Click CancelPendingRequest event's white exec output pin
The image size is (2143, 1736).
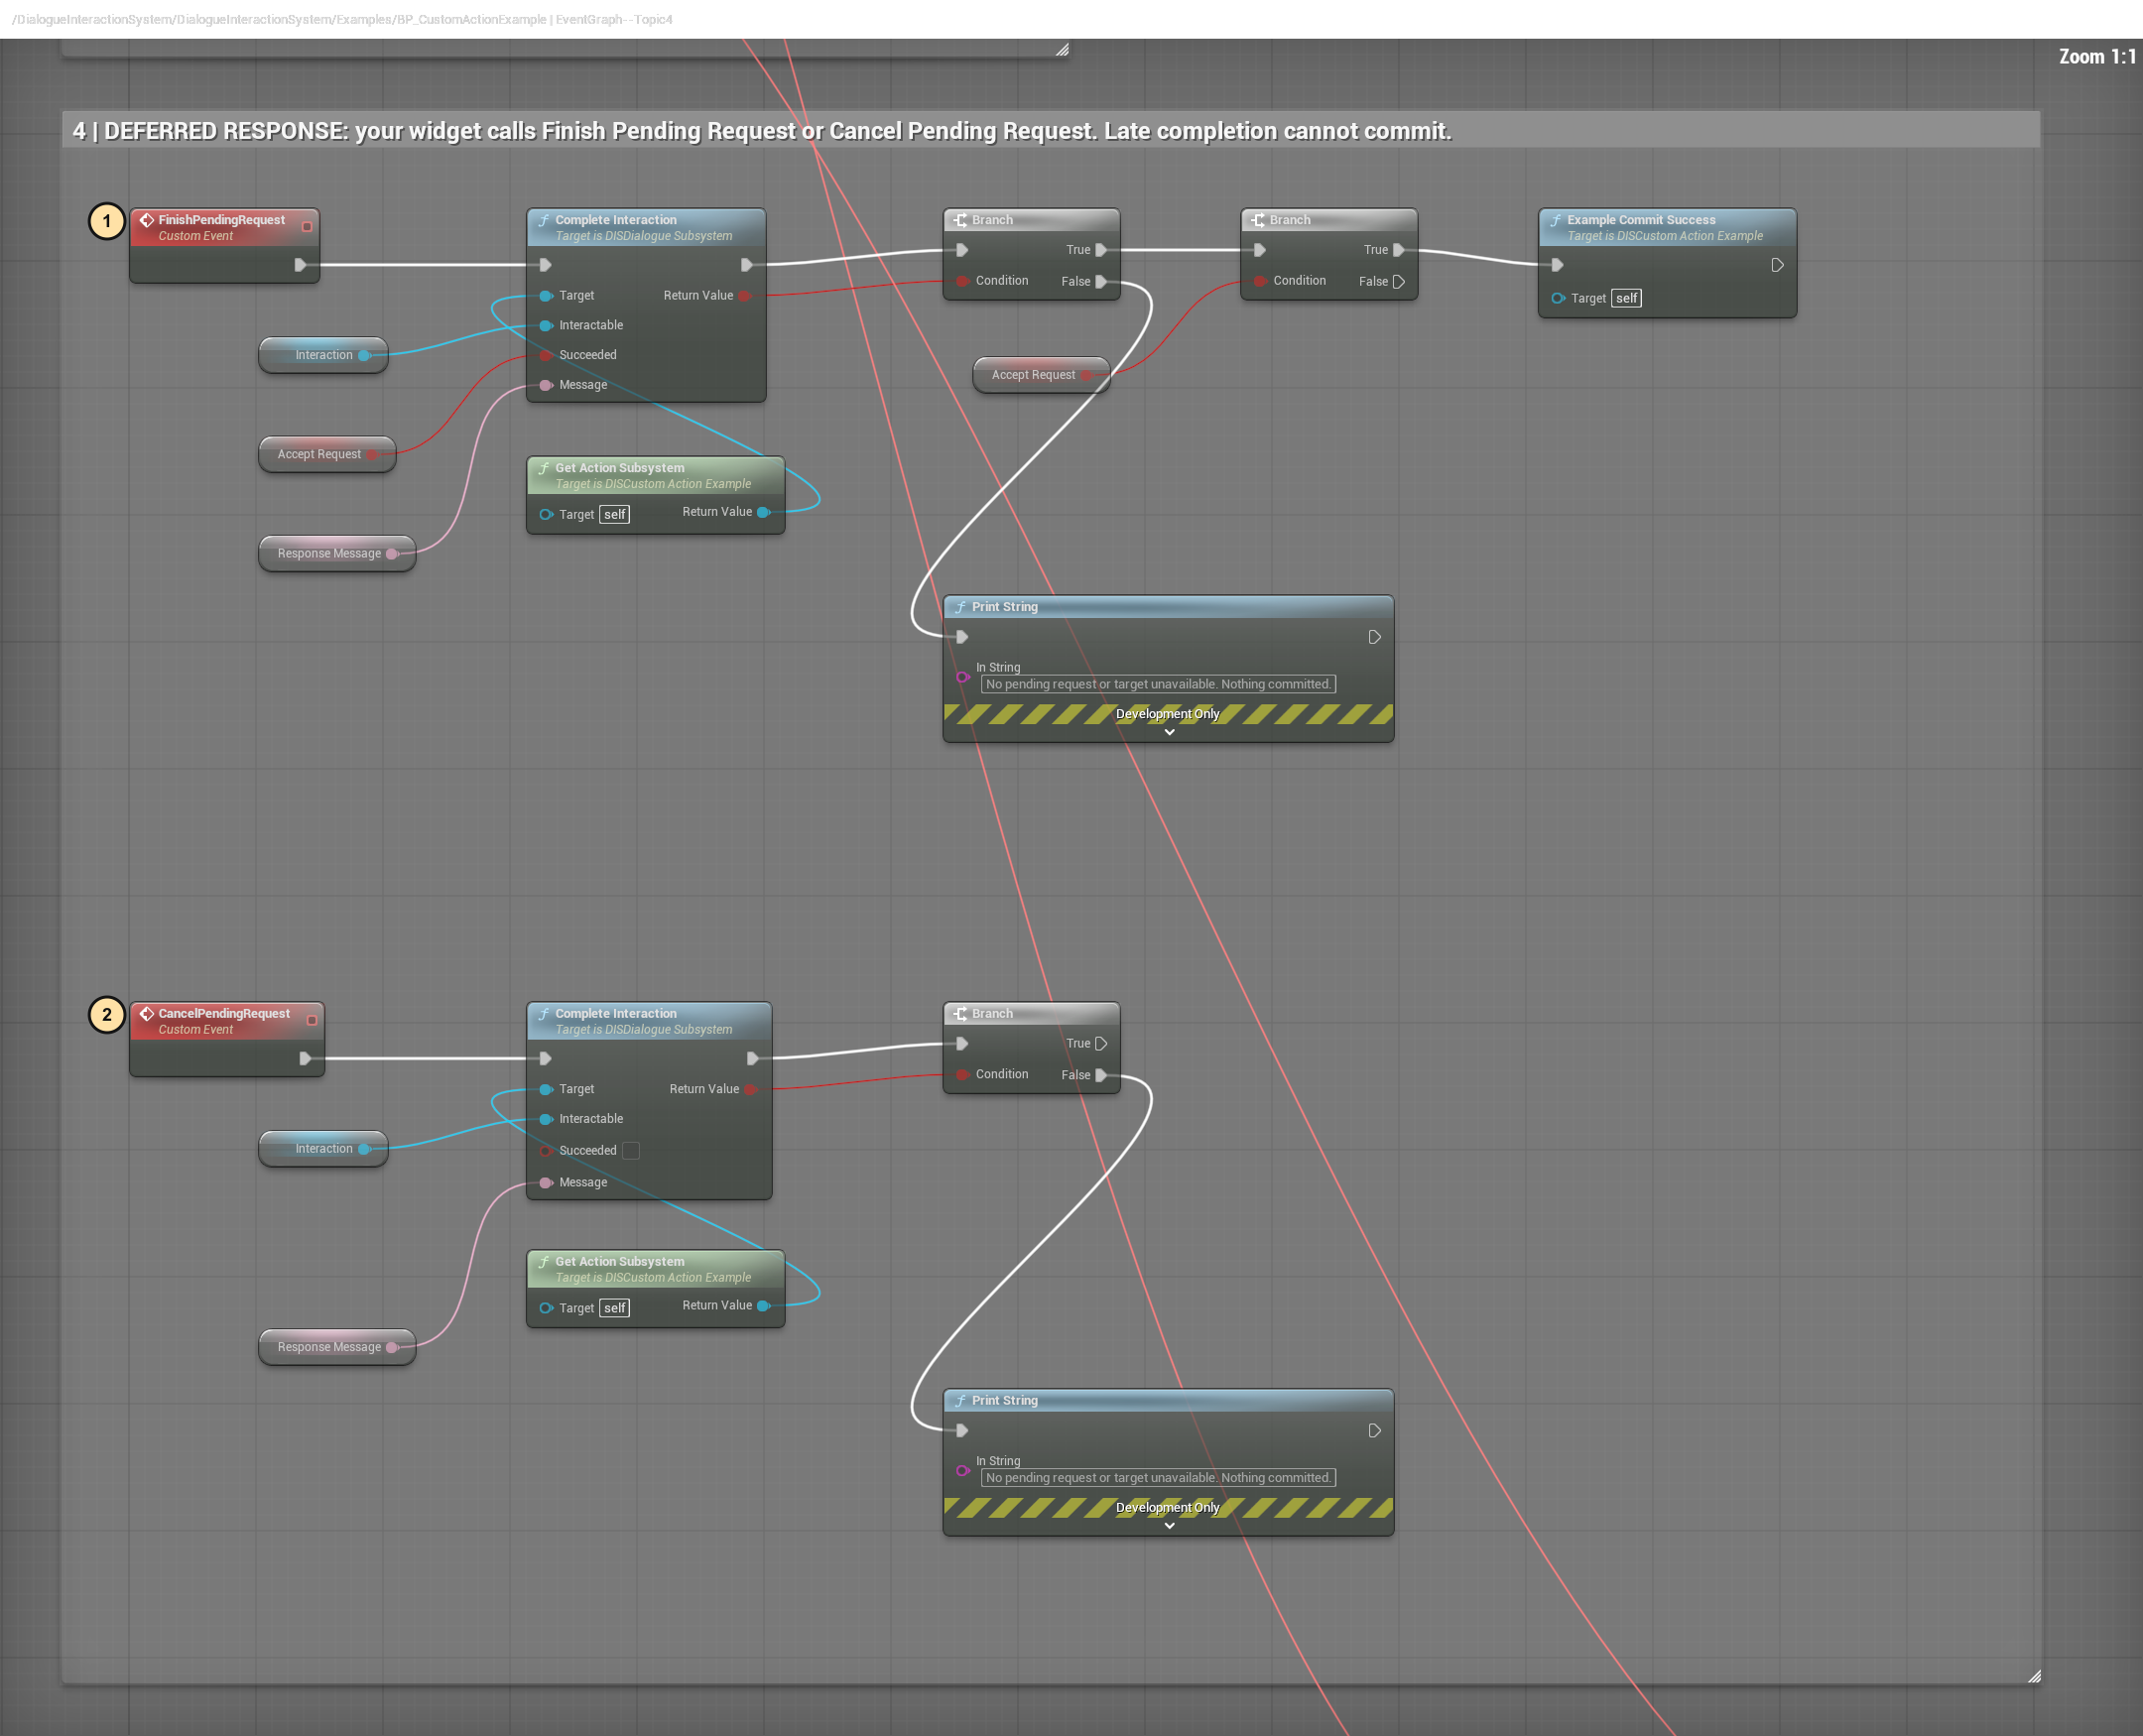click(305, 1058)
